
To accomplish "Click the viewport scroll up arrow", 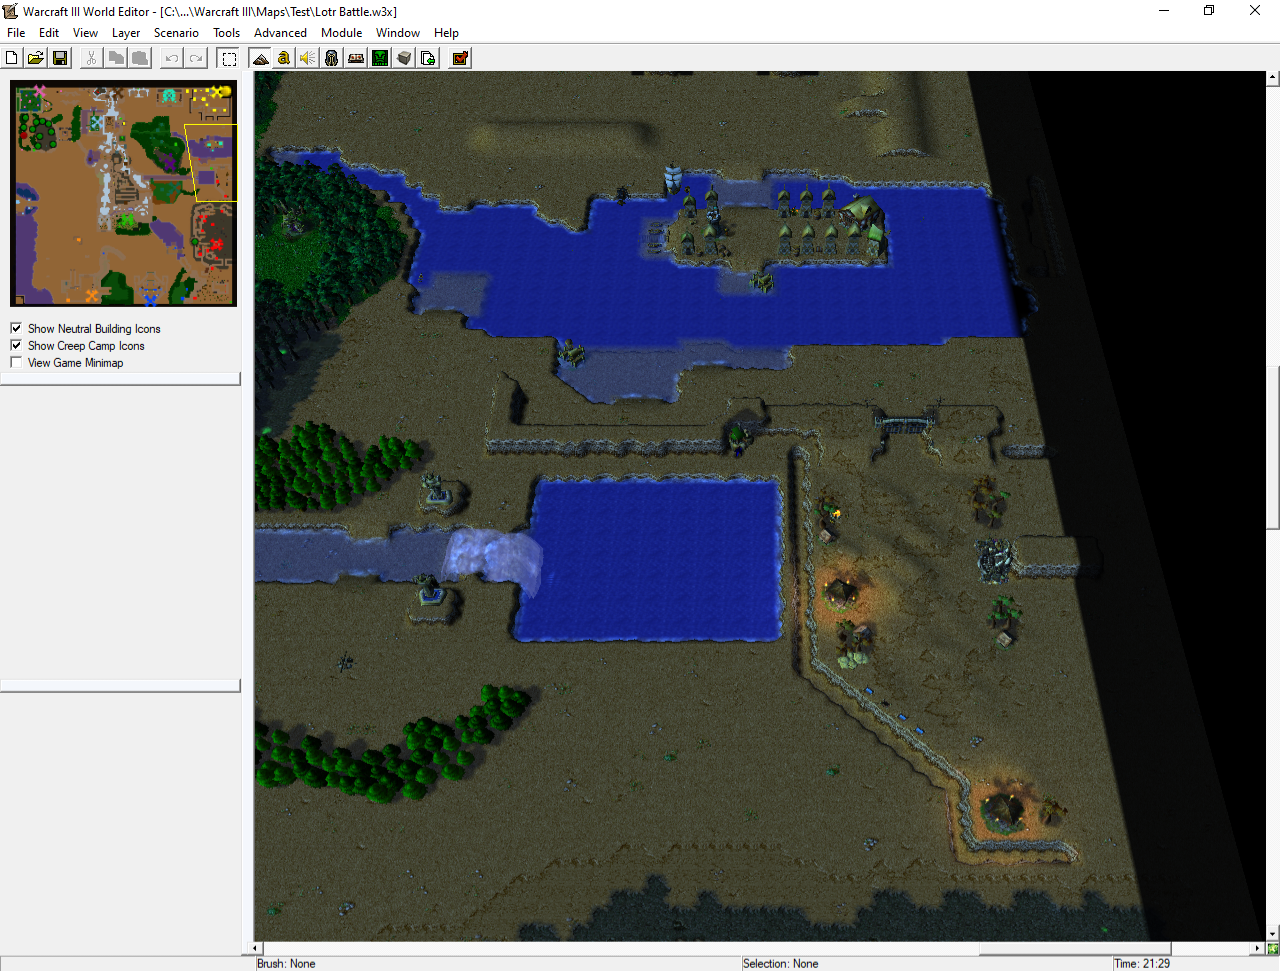I will 1273,77.
